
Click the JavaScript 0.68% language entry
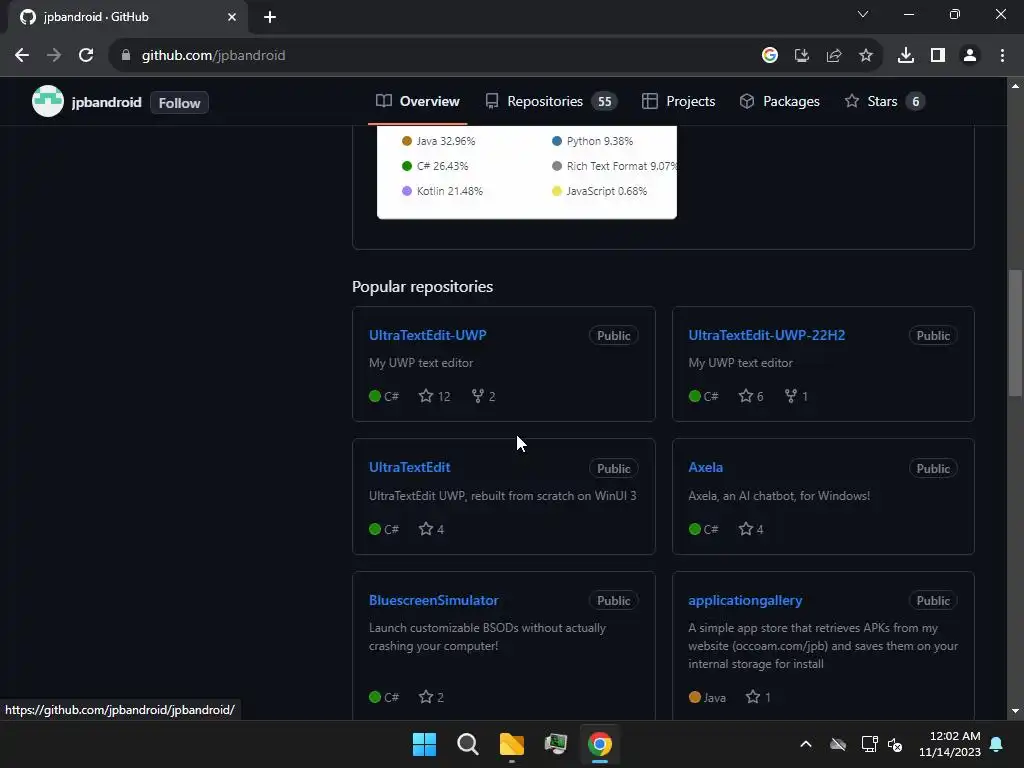(x=600, y=191)
